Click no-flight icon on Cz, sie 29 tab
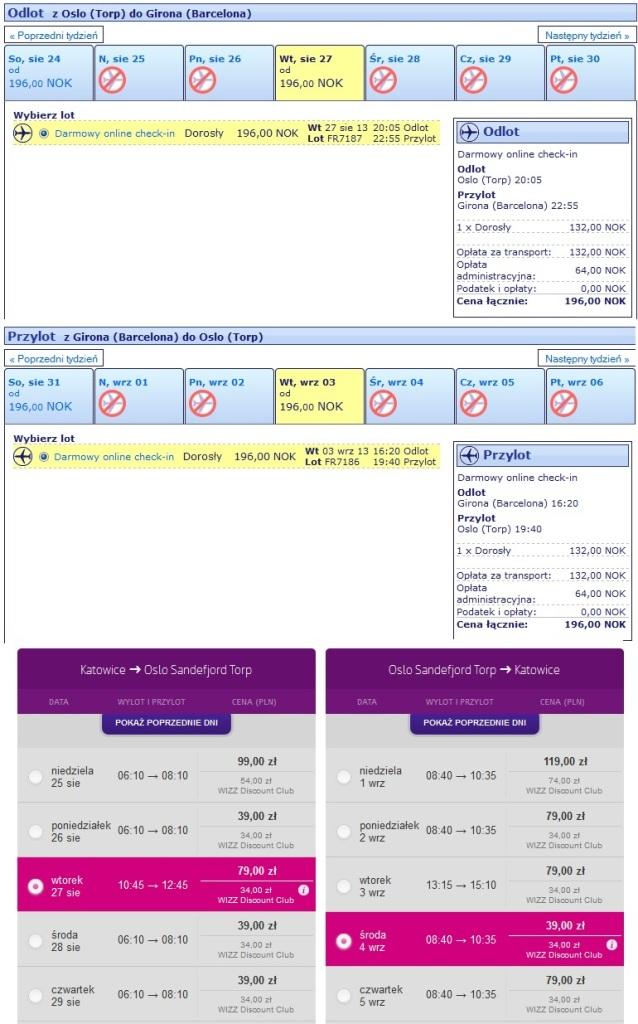 coord(473,81)
